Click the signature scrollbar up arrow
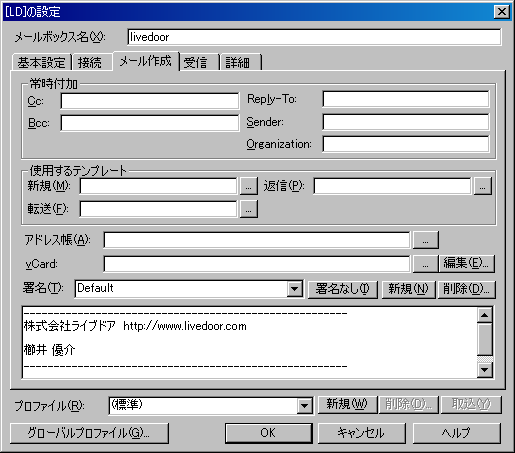 pyautogui.click(x=485, y=315)
